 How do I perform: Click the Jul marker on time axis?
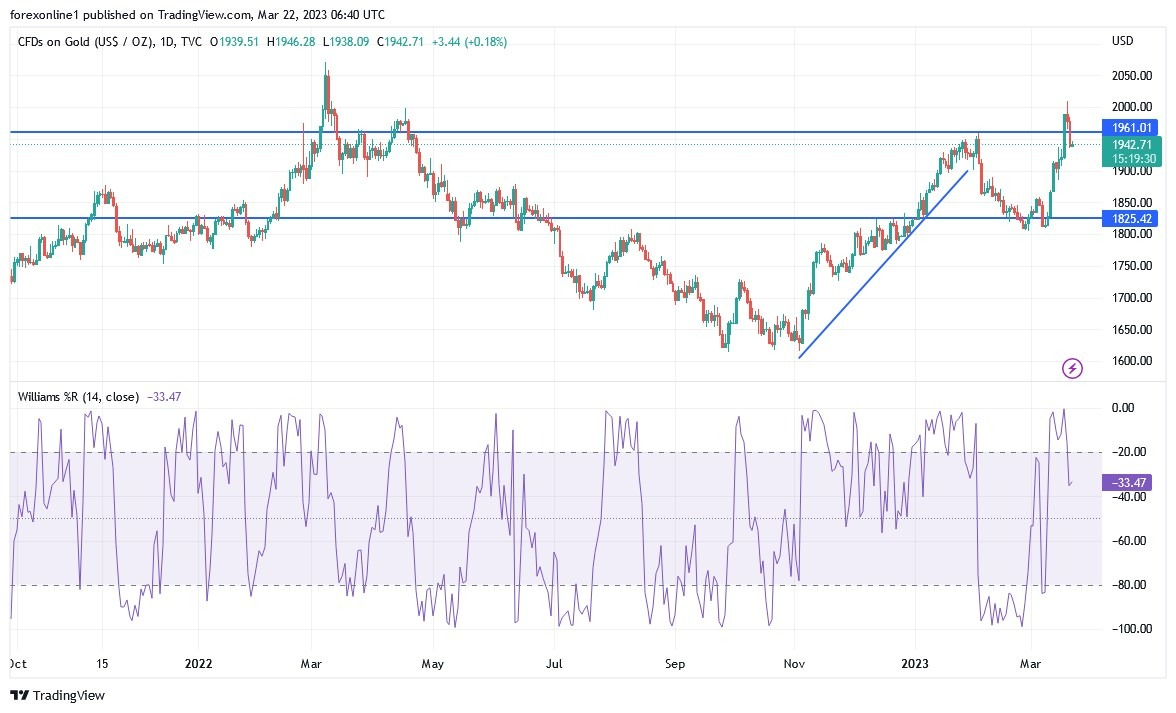coord(555,663)
